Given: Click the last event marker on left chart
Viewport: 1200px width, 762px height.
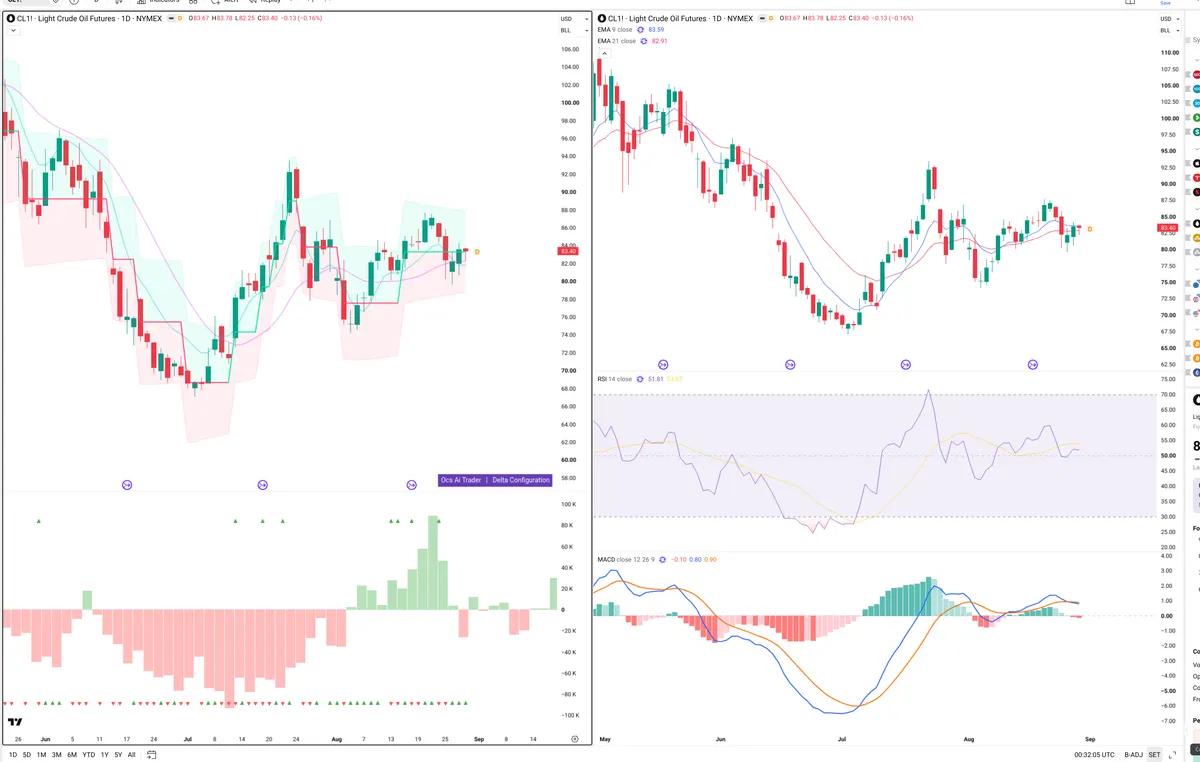Looking at the screenshot, I should [x=411, y=485].
